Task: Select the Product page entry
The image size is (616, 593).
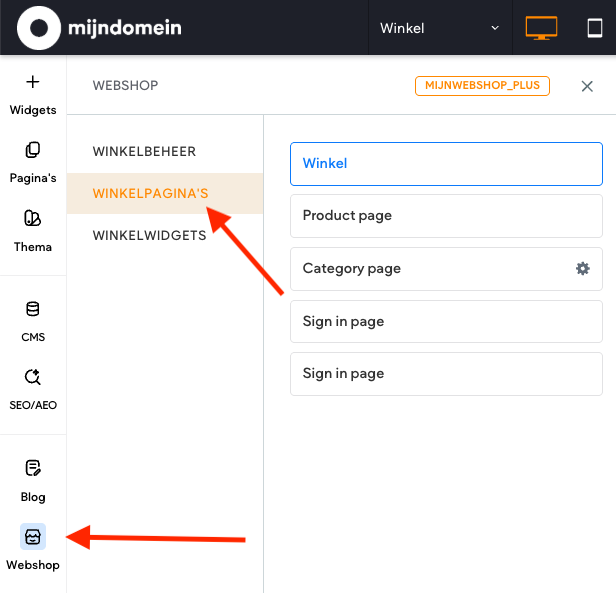Action: coord(446,216)
